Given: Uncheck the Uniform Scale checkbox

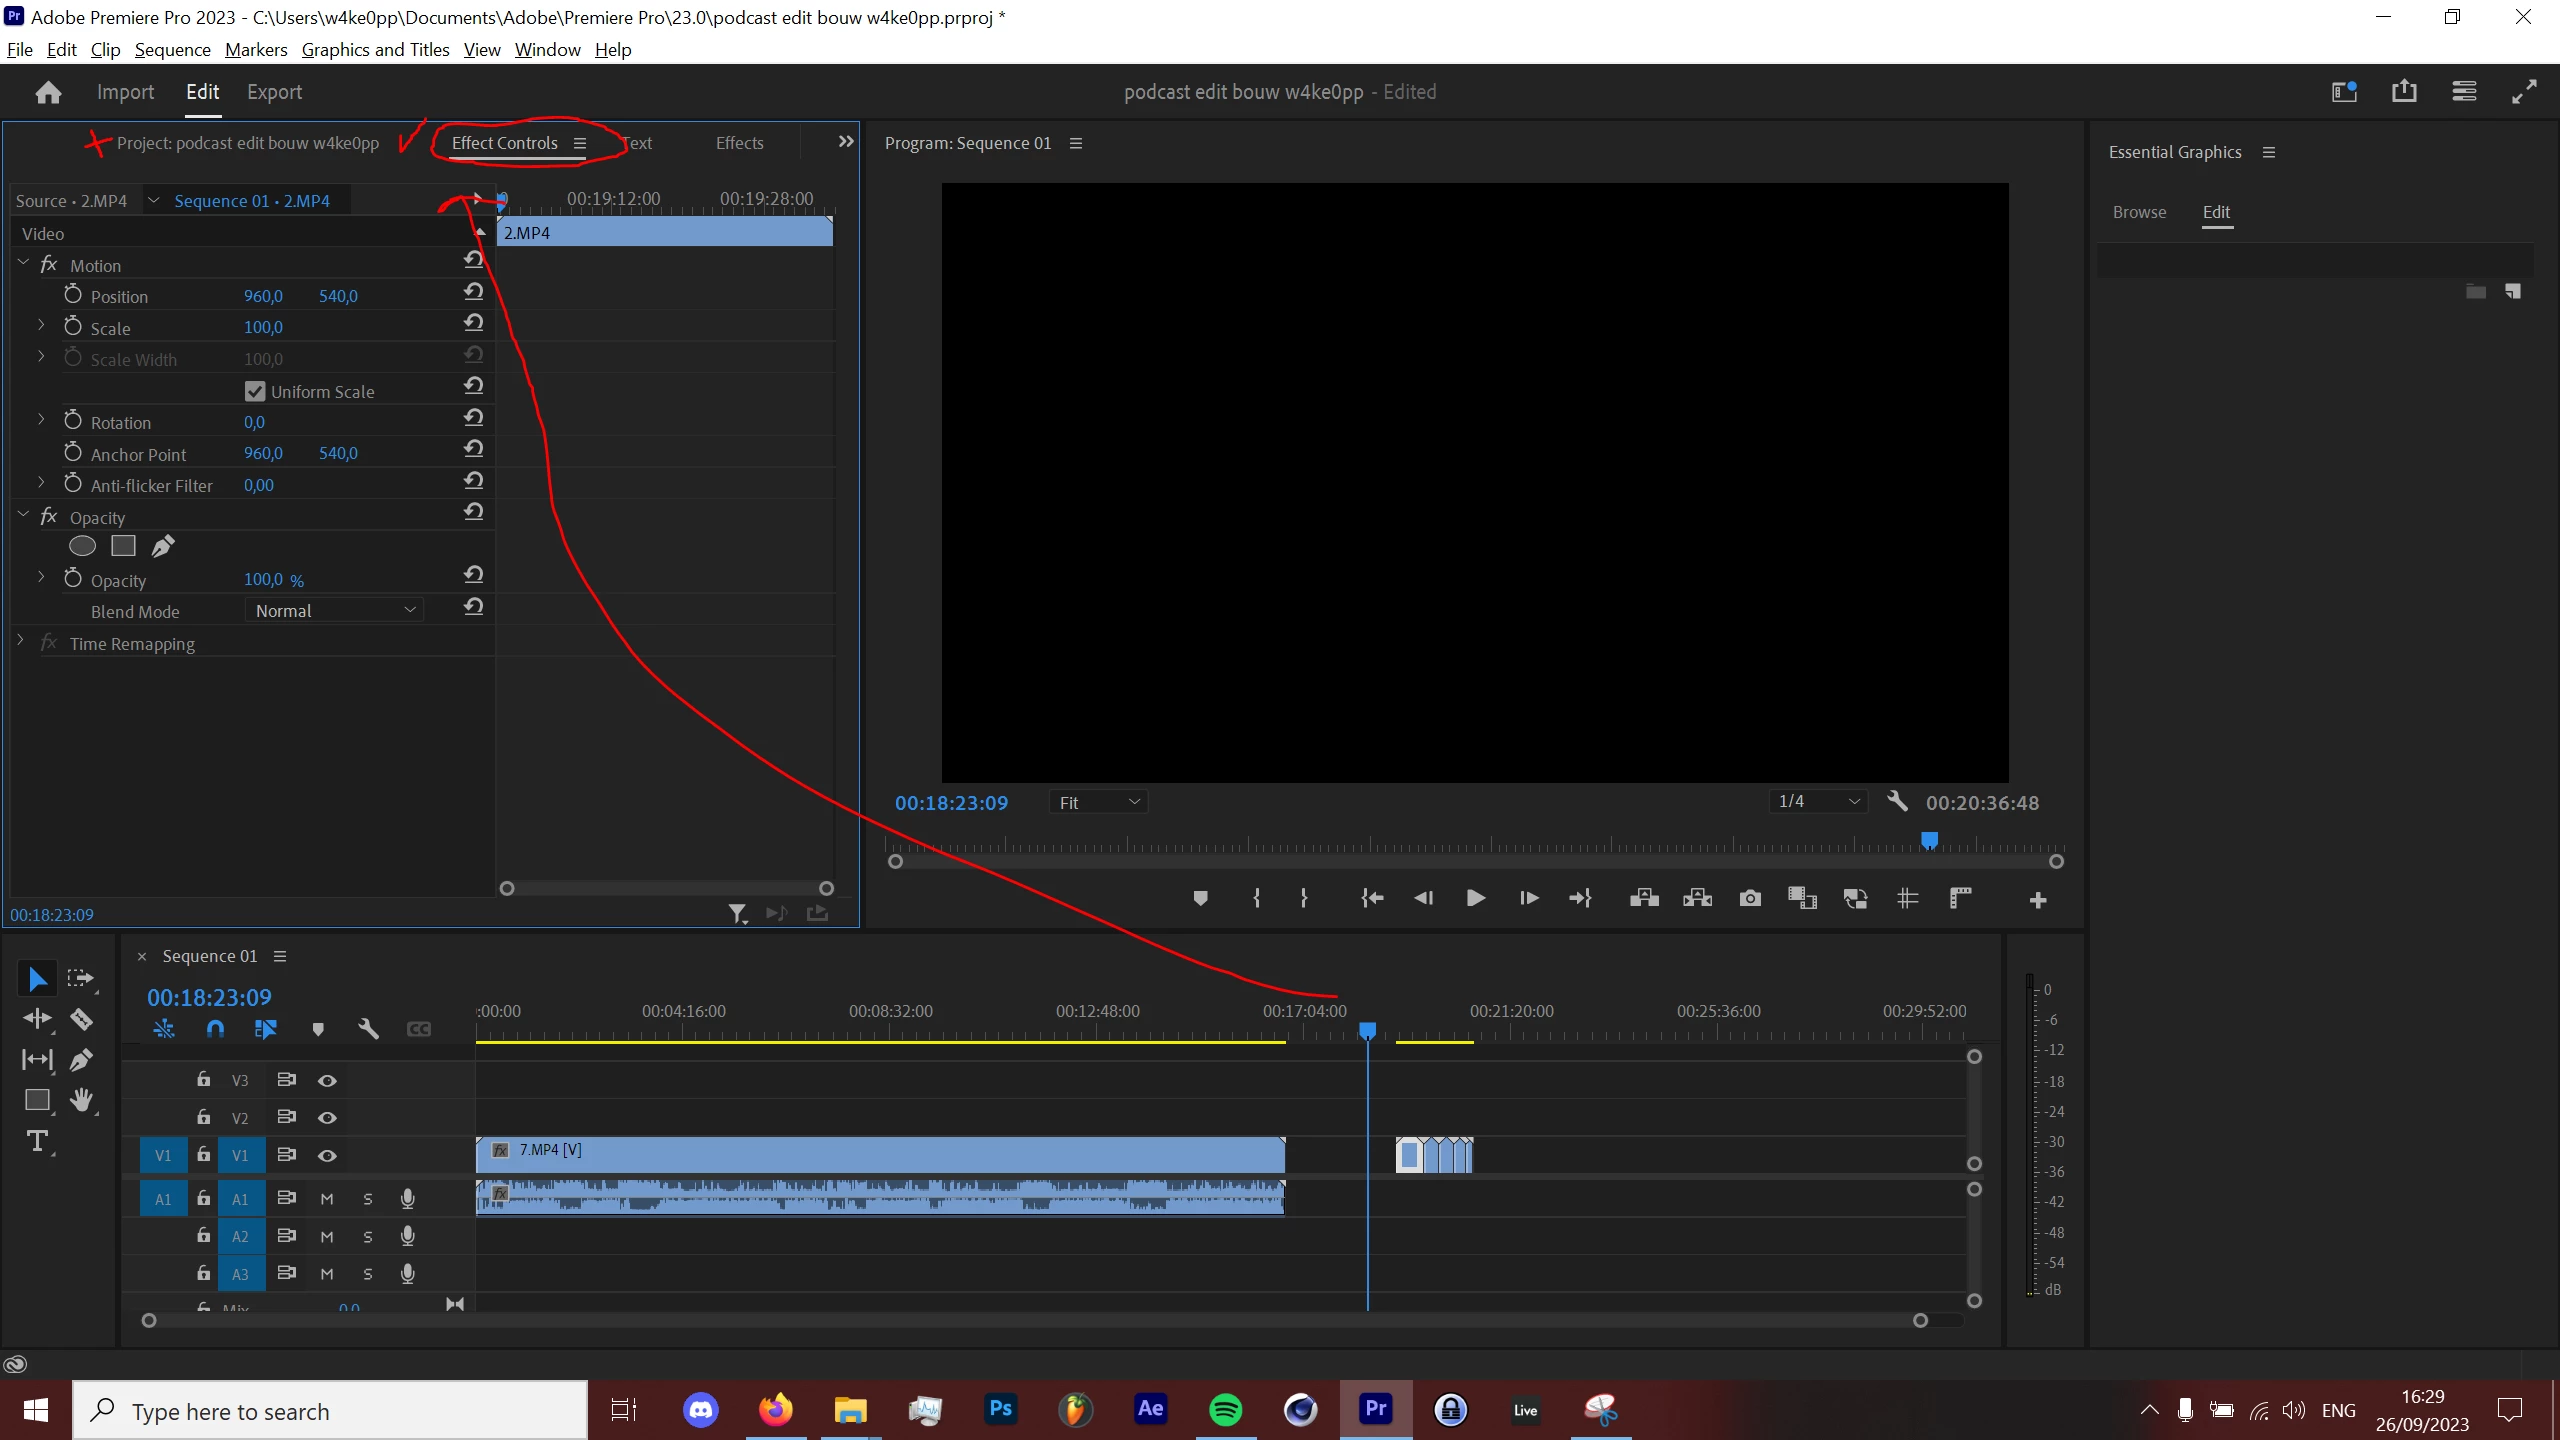Looking at the screenshot, I should pyautogui.click(x=255, y=391).
